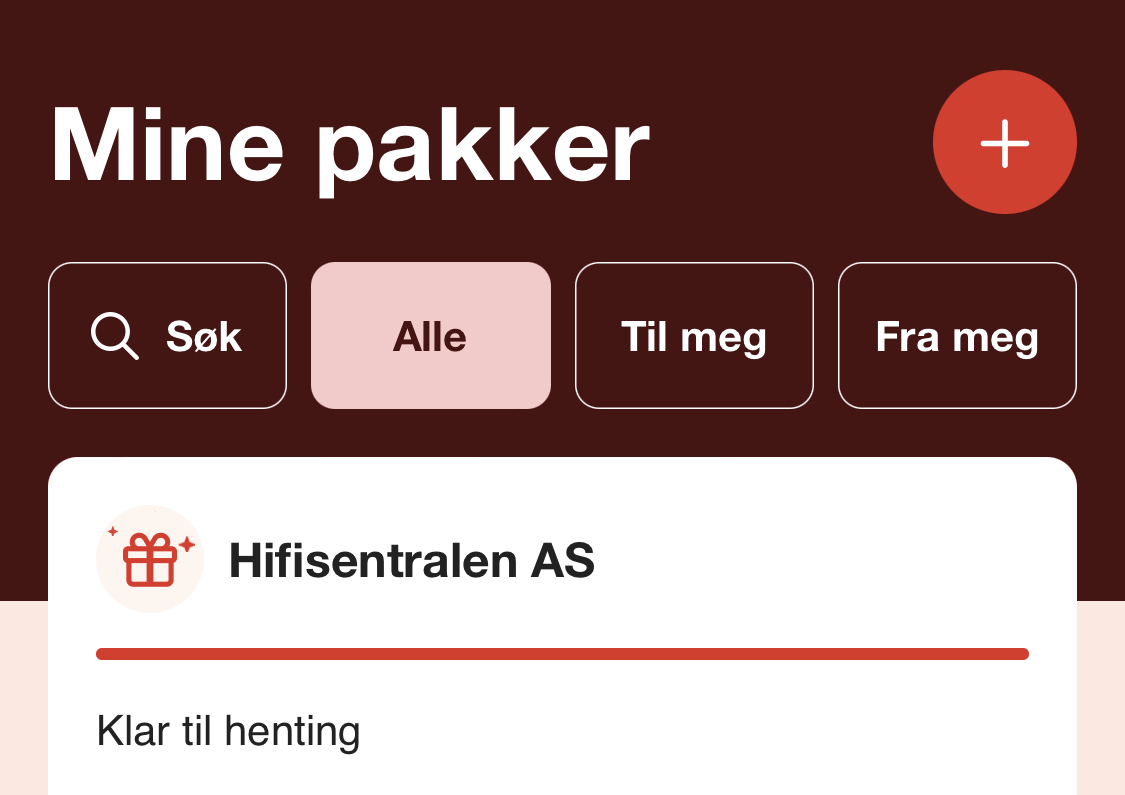Tap the right end of the red progress bar

[1019, 654]
